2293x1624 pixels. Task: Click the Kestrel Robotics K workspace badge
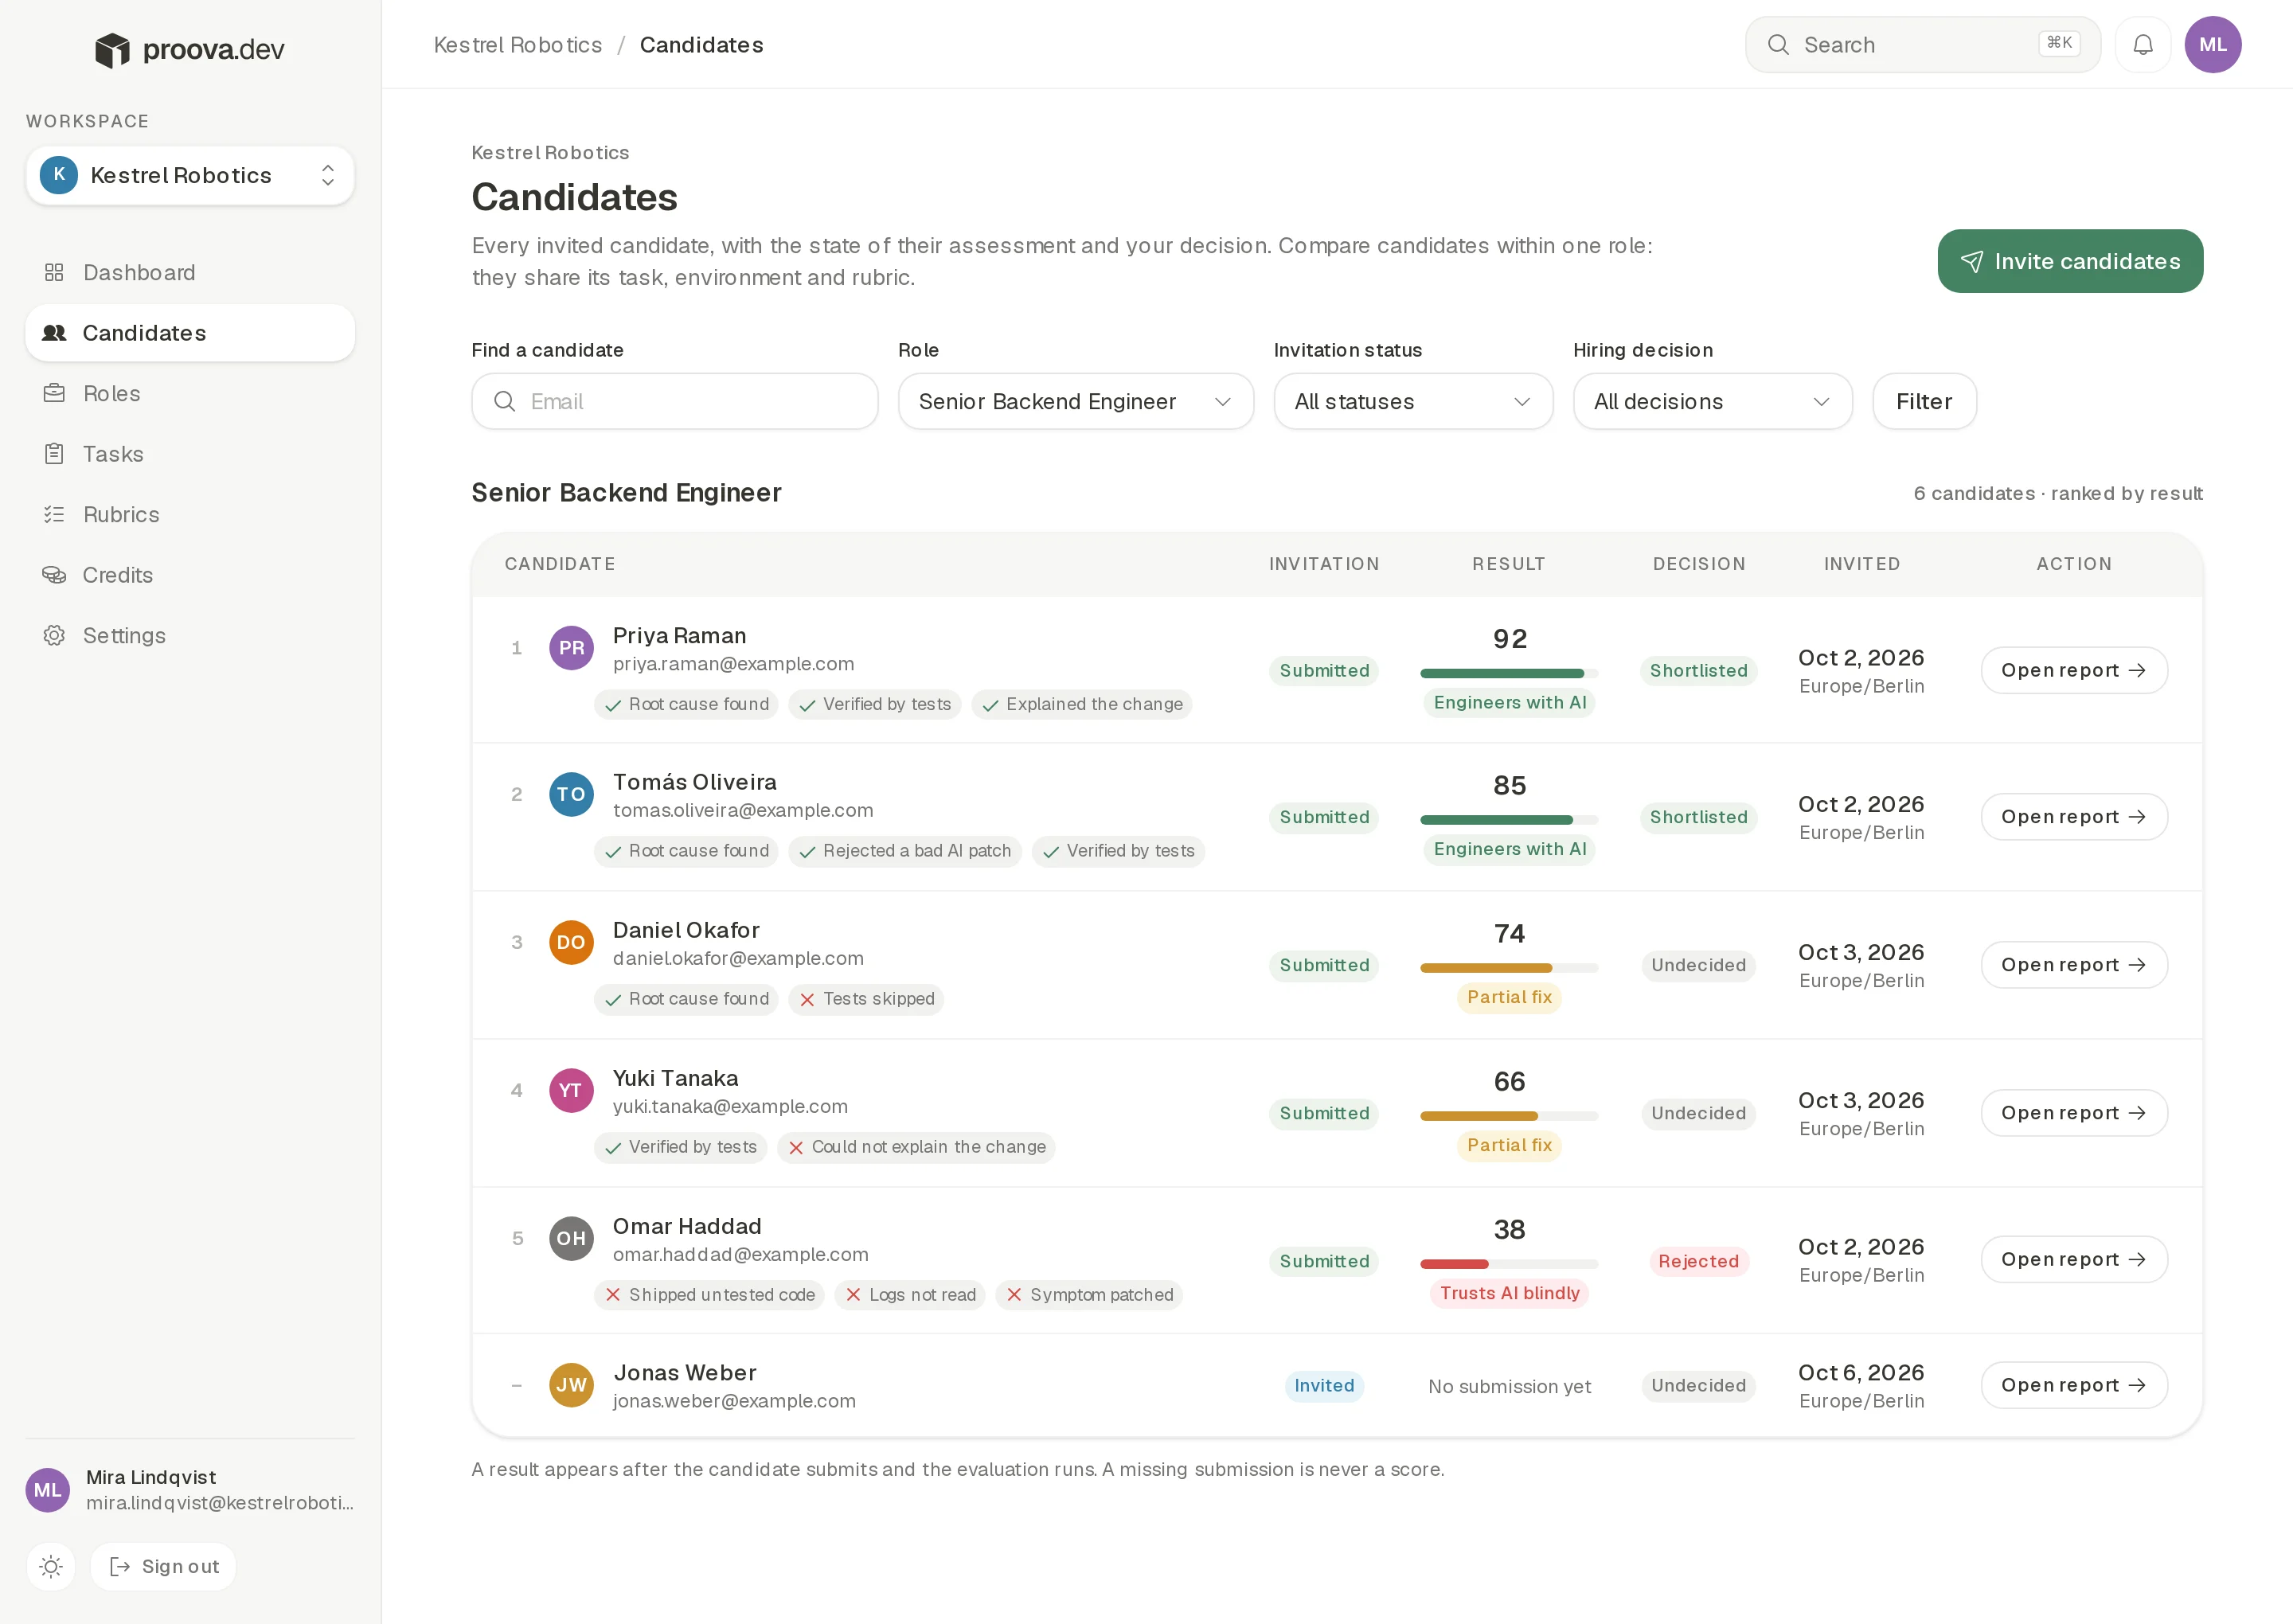tap(59, 175)
